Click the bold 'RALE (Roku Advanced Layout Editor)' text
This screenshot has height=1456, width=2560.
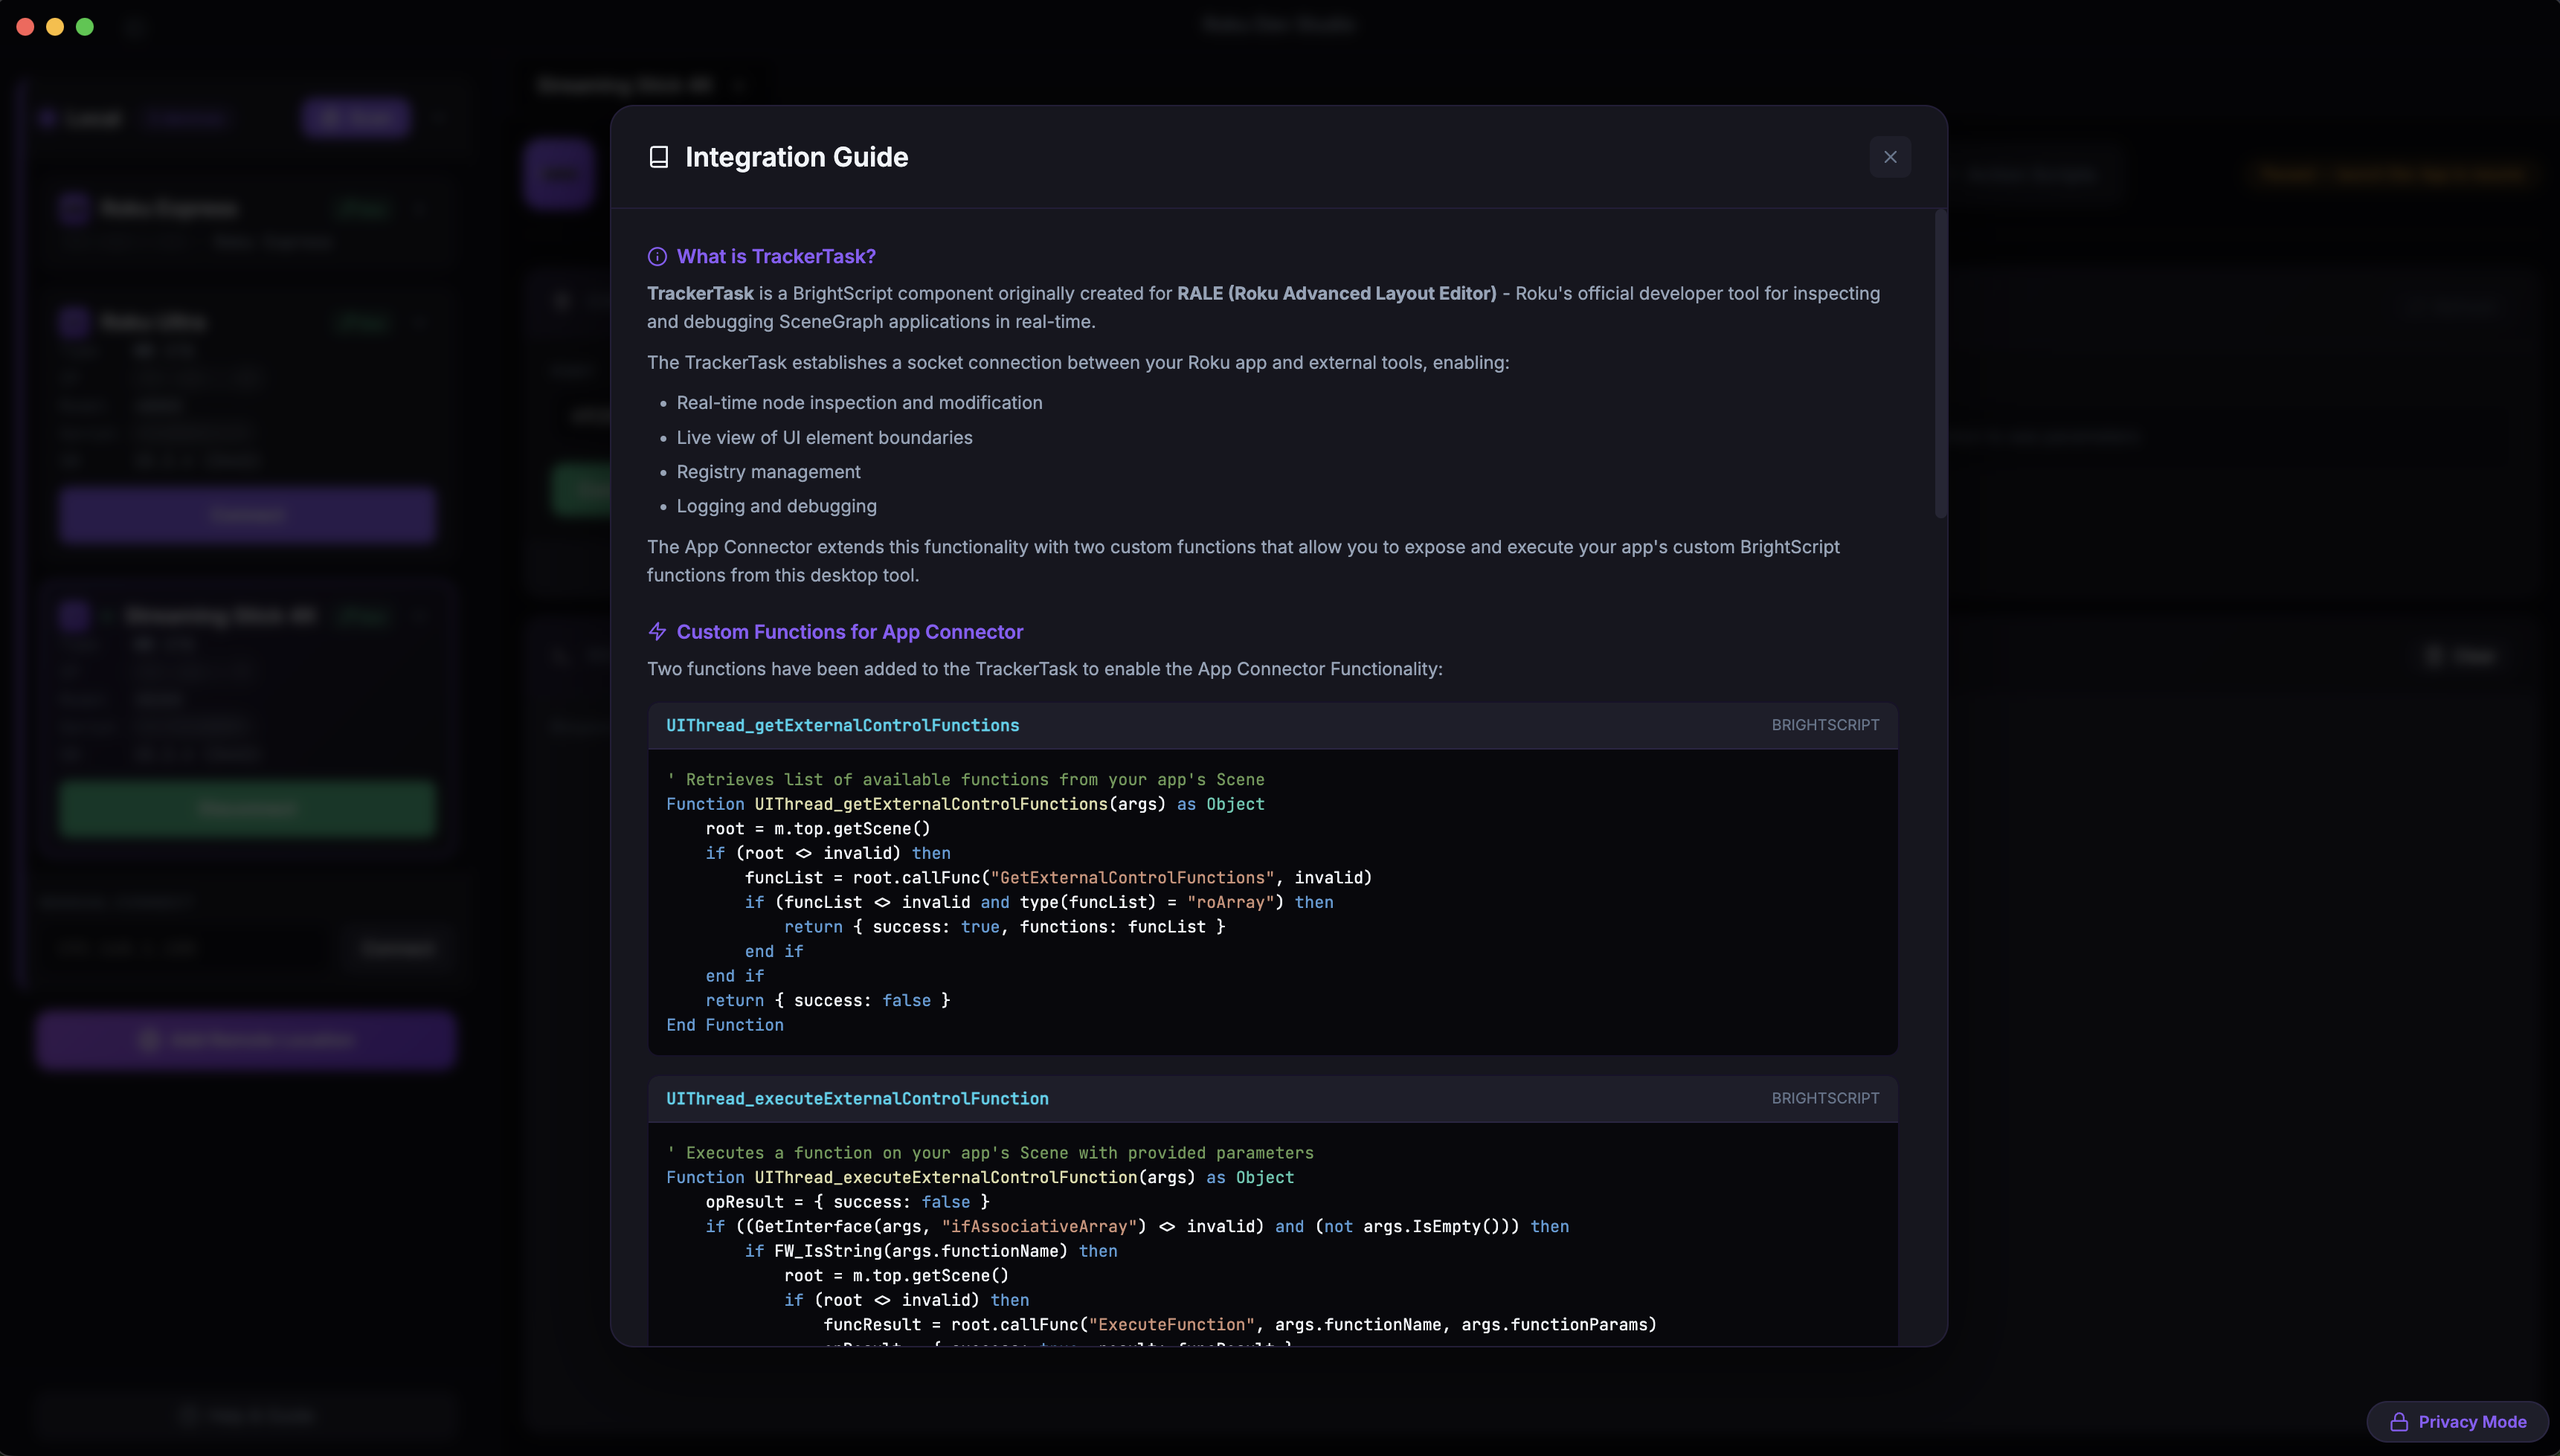click(1336, 293)
